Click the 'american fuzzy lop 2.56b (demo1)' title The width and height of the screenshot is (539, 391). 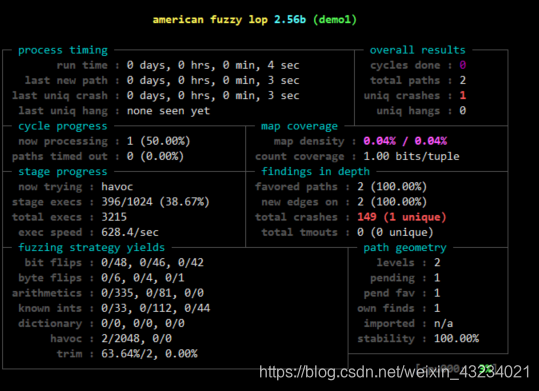(255, 20)
